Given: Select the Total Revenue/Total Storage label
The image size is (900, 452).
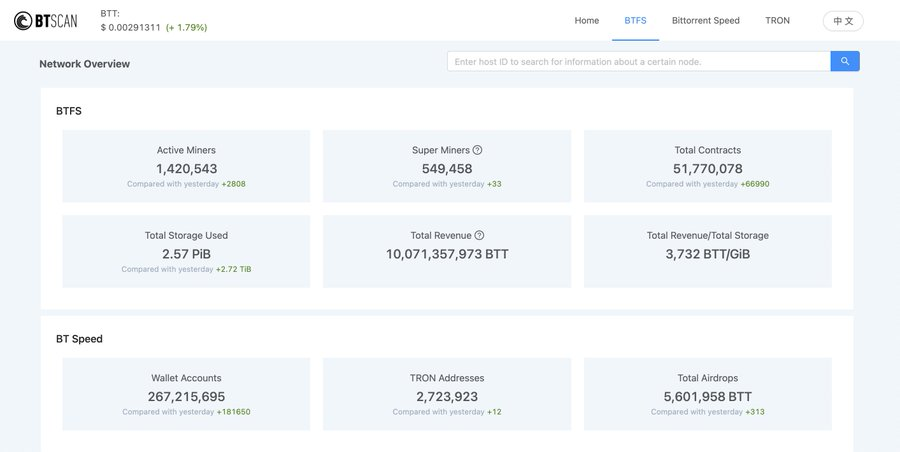Looking at the screenshot, I should (x=708, y=235).
